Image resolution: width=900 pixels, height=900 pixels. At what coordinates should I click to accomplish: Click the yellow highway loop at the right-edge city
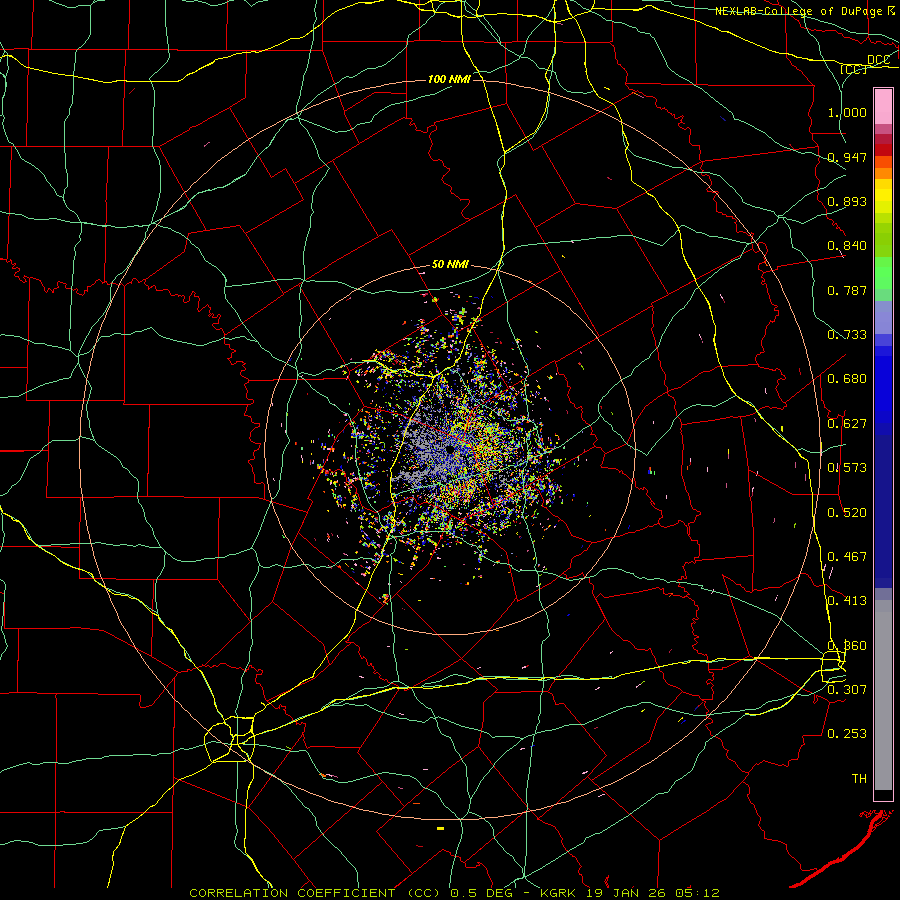click(x=833, y=667)
